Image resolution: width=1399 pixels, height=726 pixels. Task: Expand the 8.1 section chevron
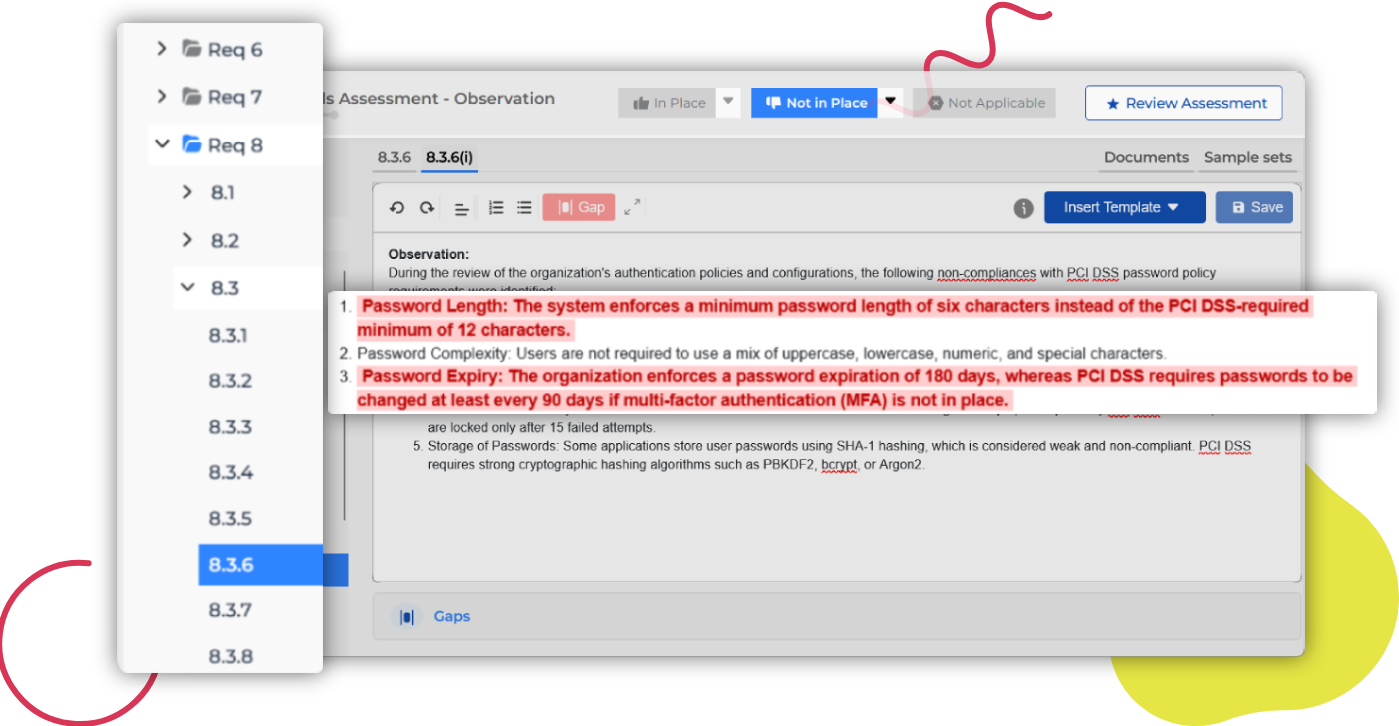[x=187, y=192]
